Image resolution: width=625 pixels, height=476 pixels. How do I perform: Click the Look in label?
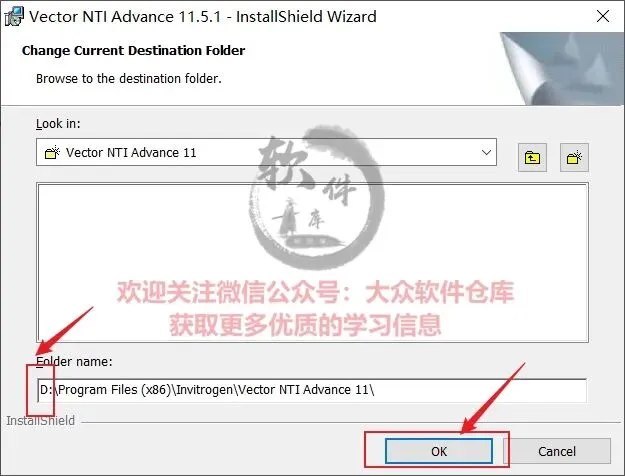point(58,124)
